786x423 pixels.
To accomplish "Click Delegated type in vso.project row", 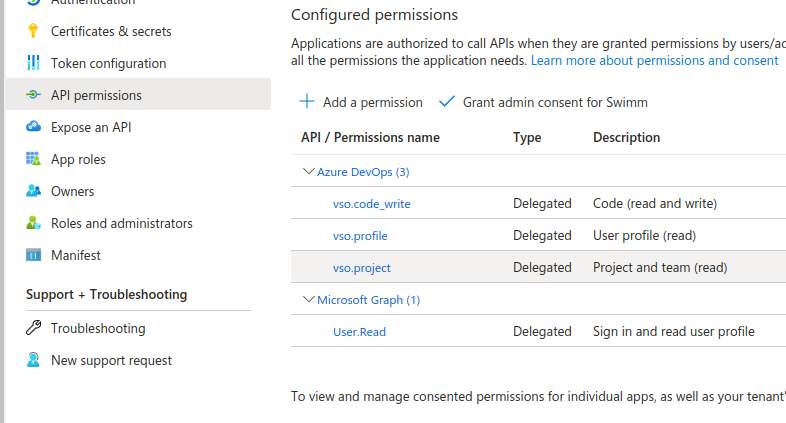I will (542, 268).
